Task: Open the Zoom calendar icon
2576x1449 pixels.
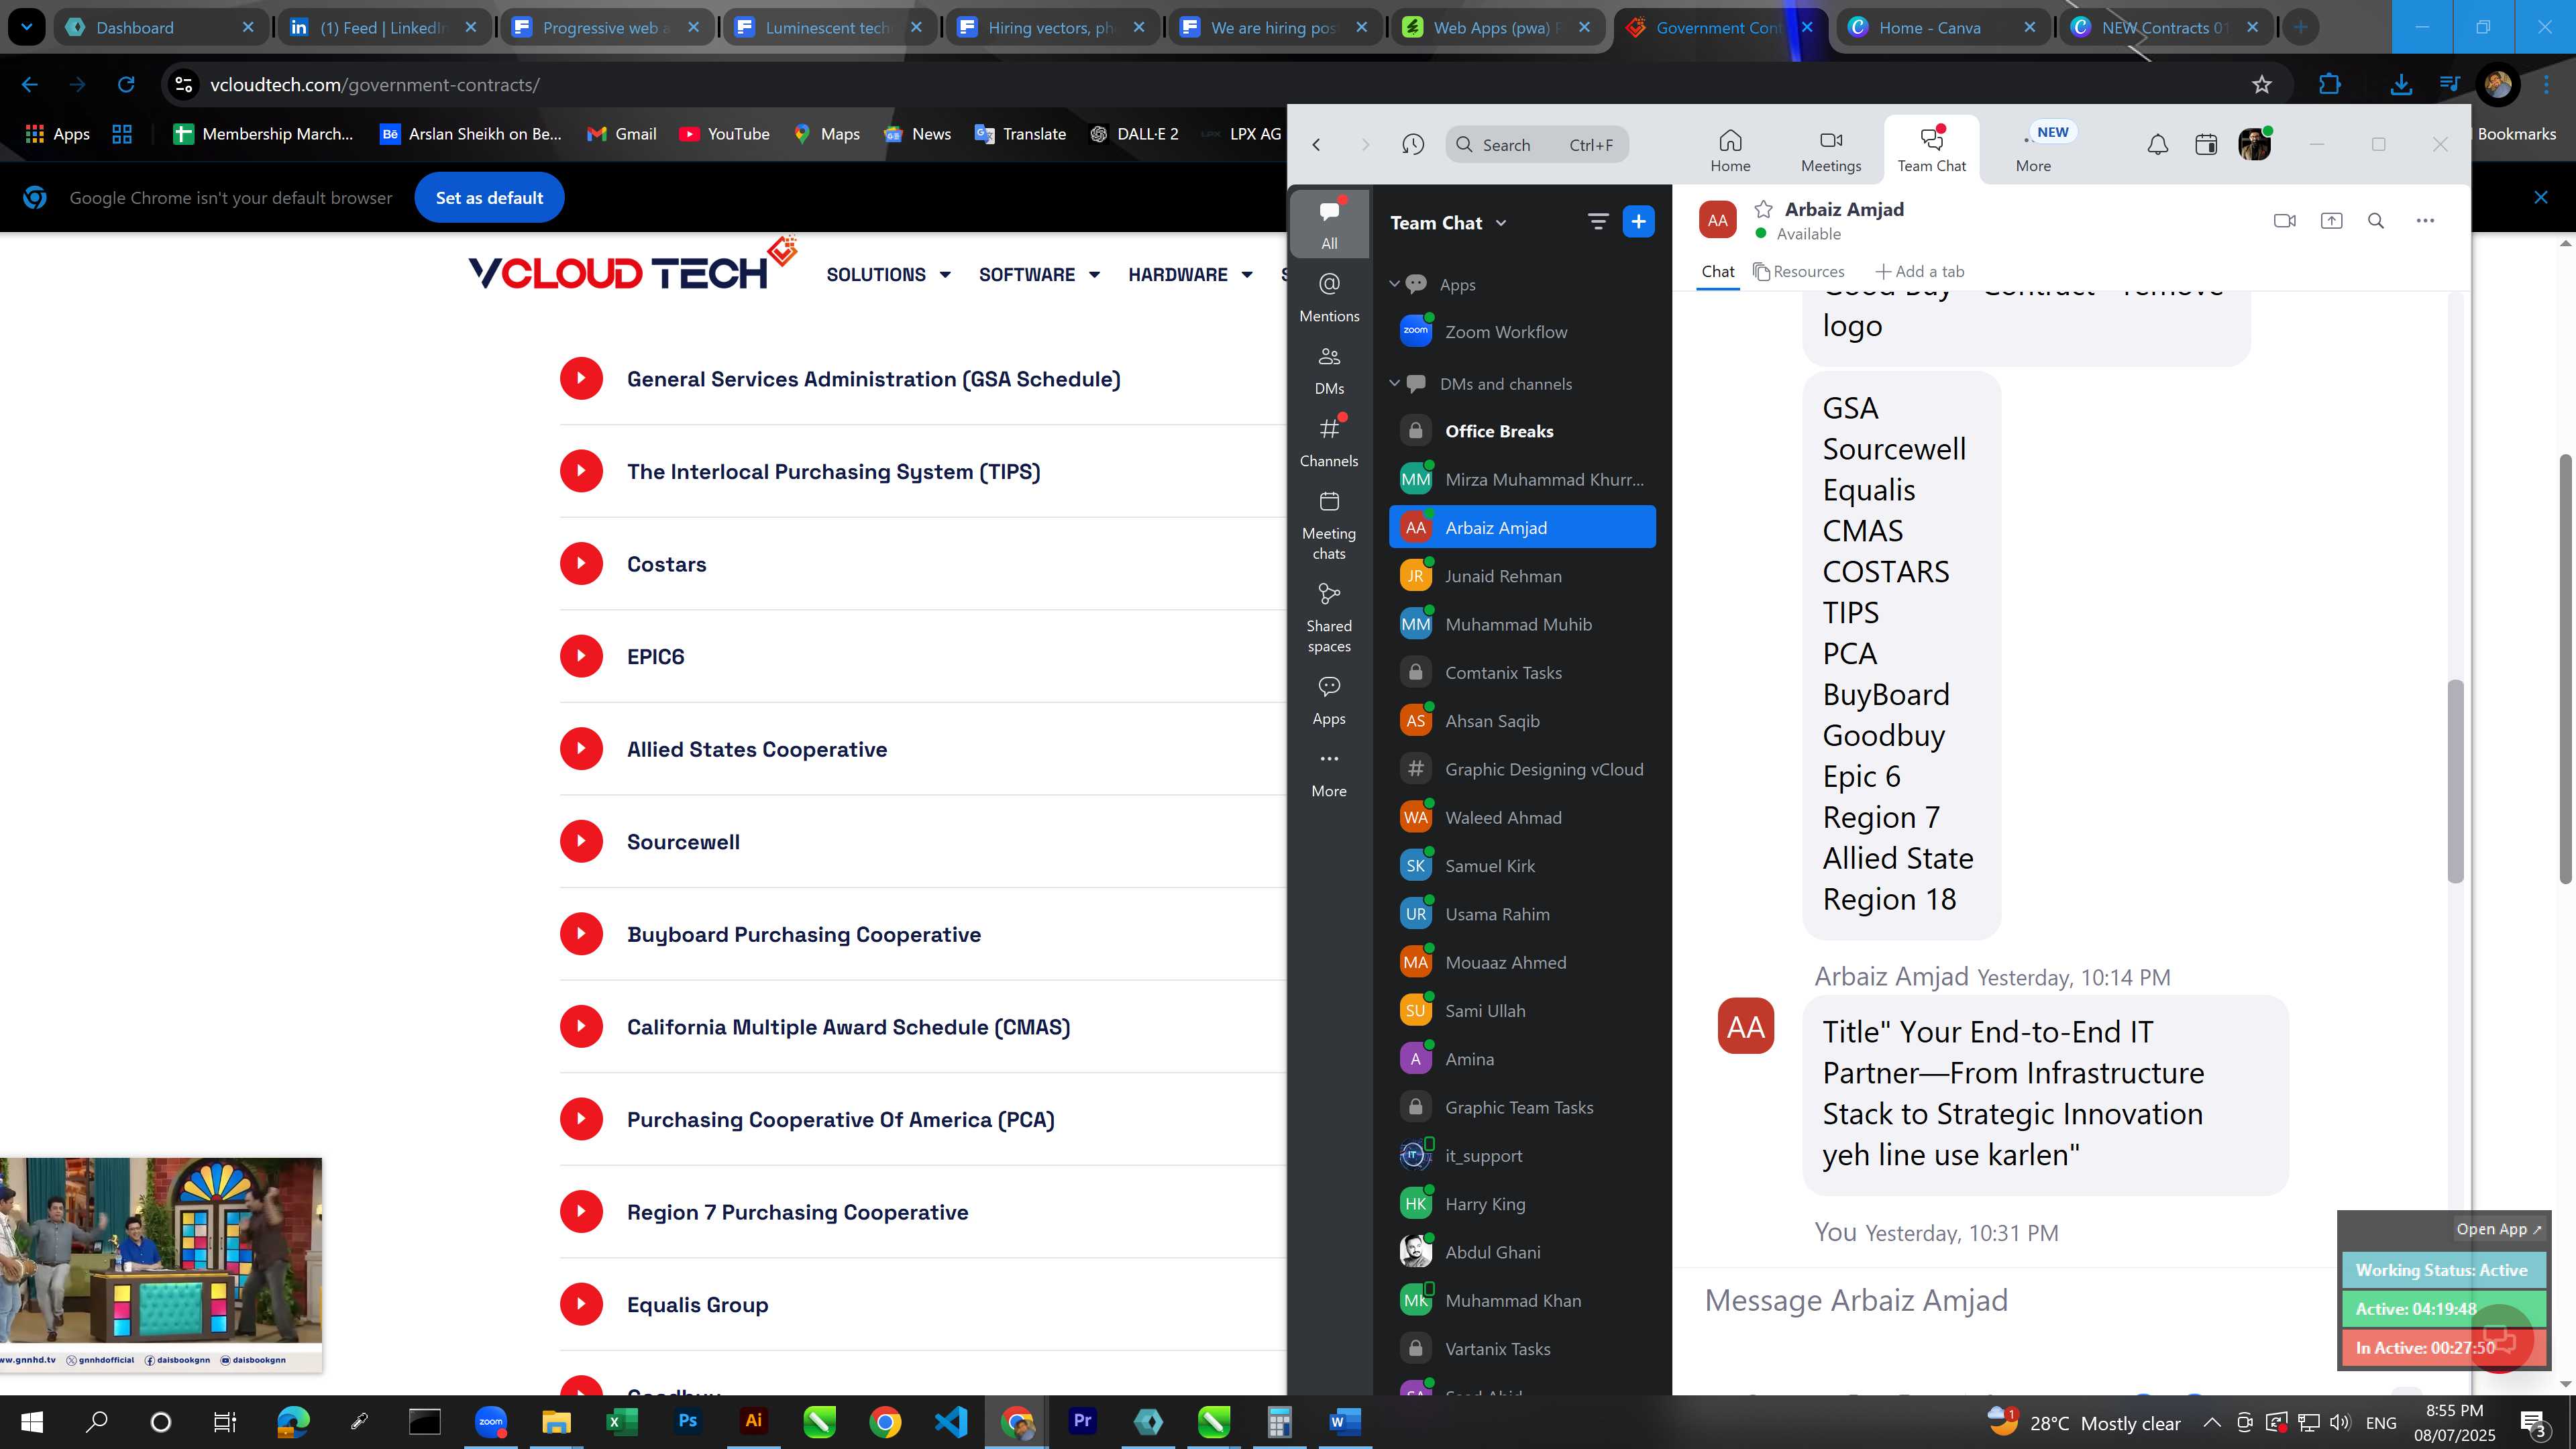Action: tap(2206, 145)
